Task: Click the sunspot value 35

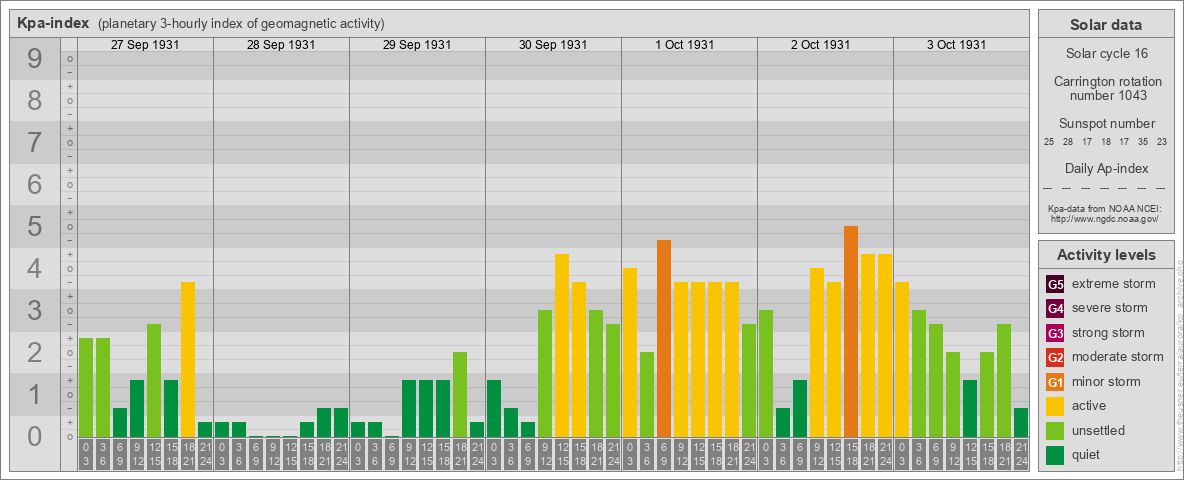Action: coord(1143,142)
